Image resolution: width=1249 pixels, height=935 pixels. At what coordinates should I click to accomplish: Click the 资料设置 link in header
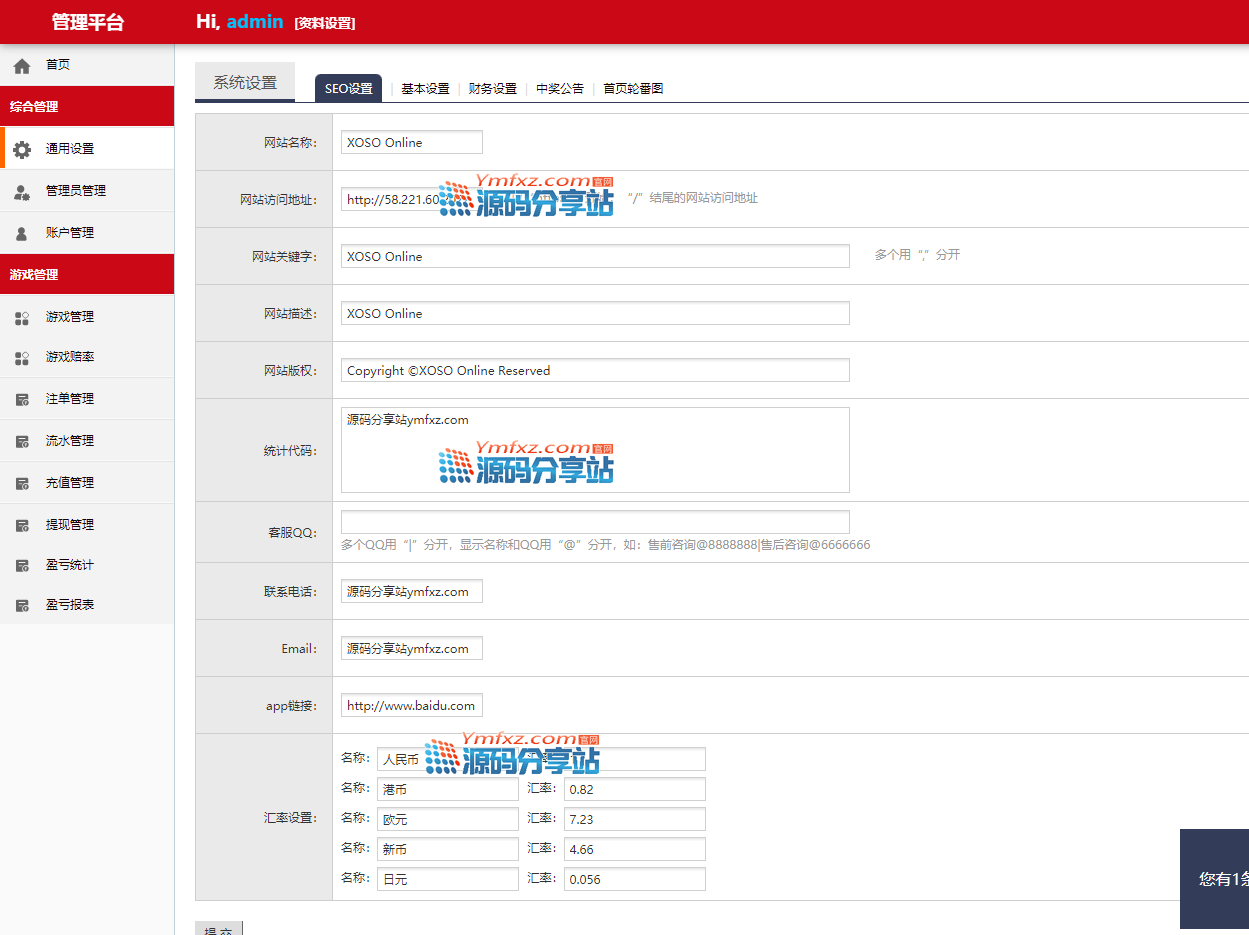(325, 23)
